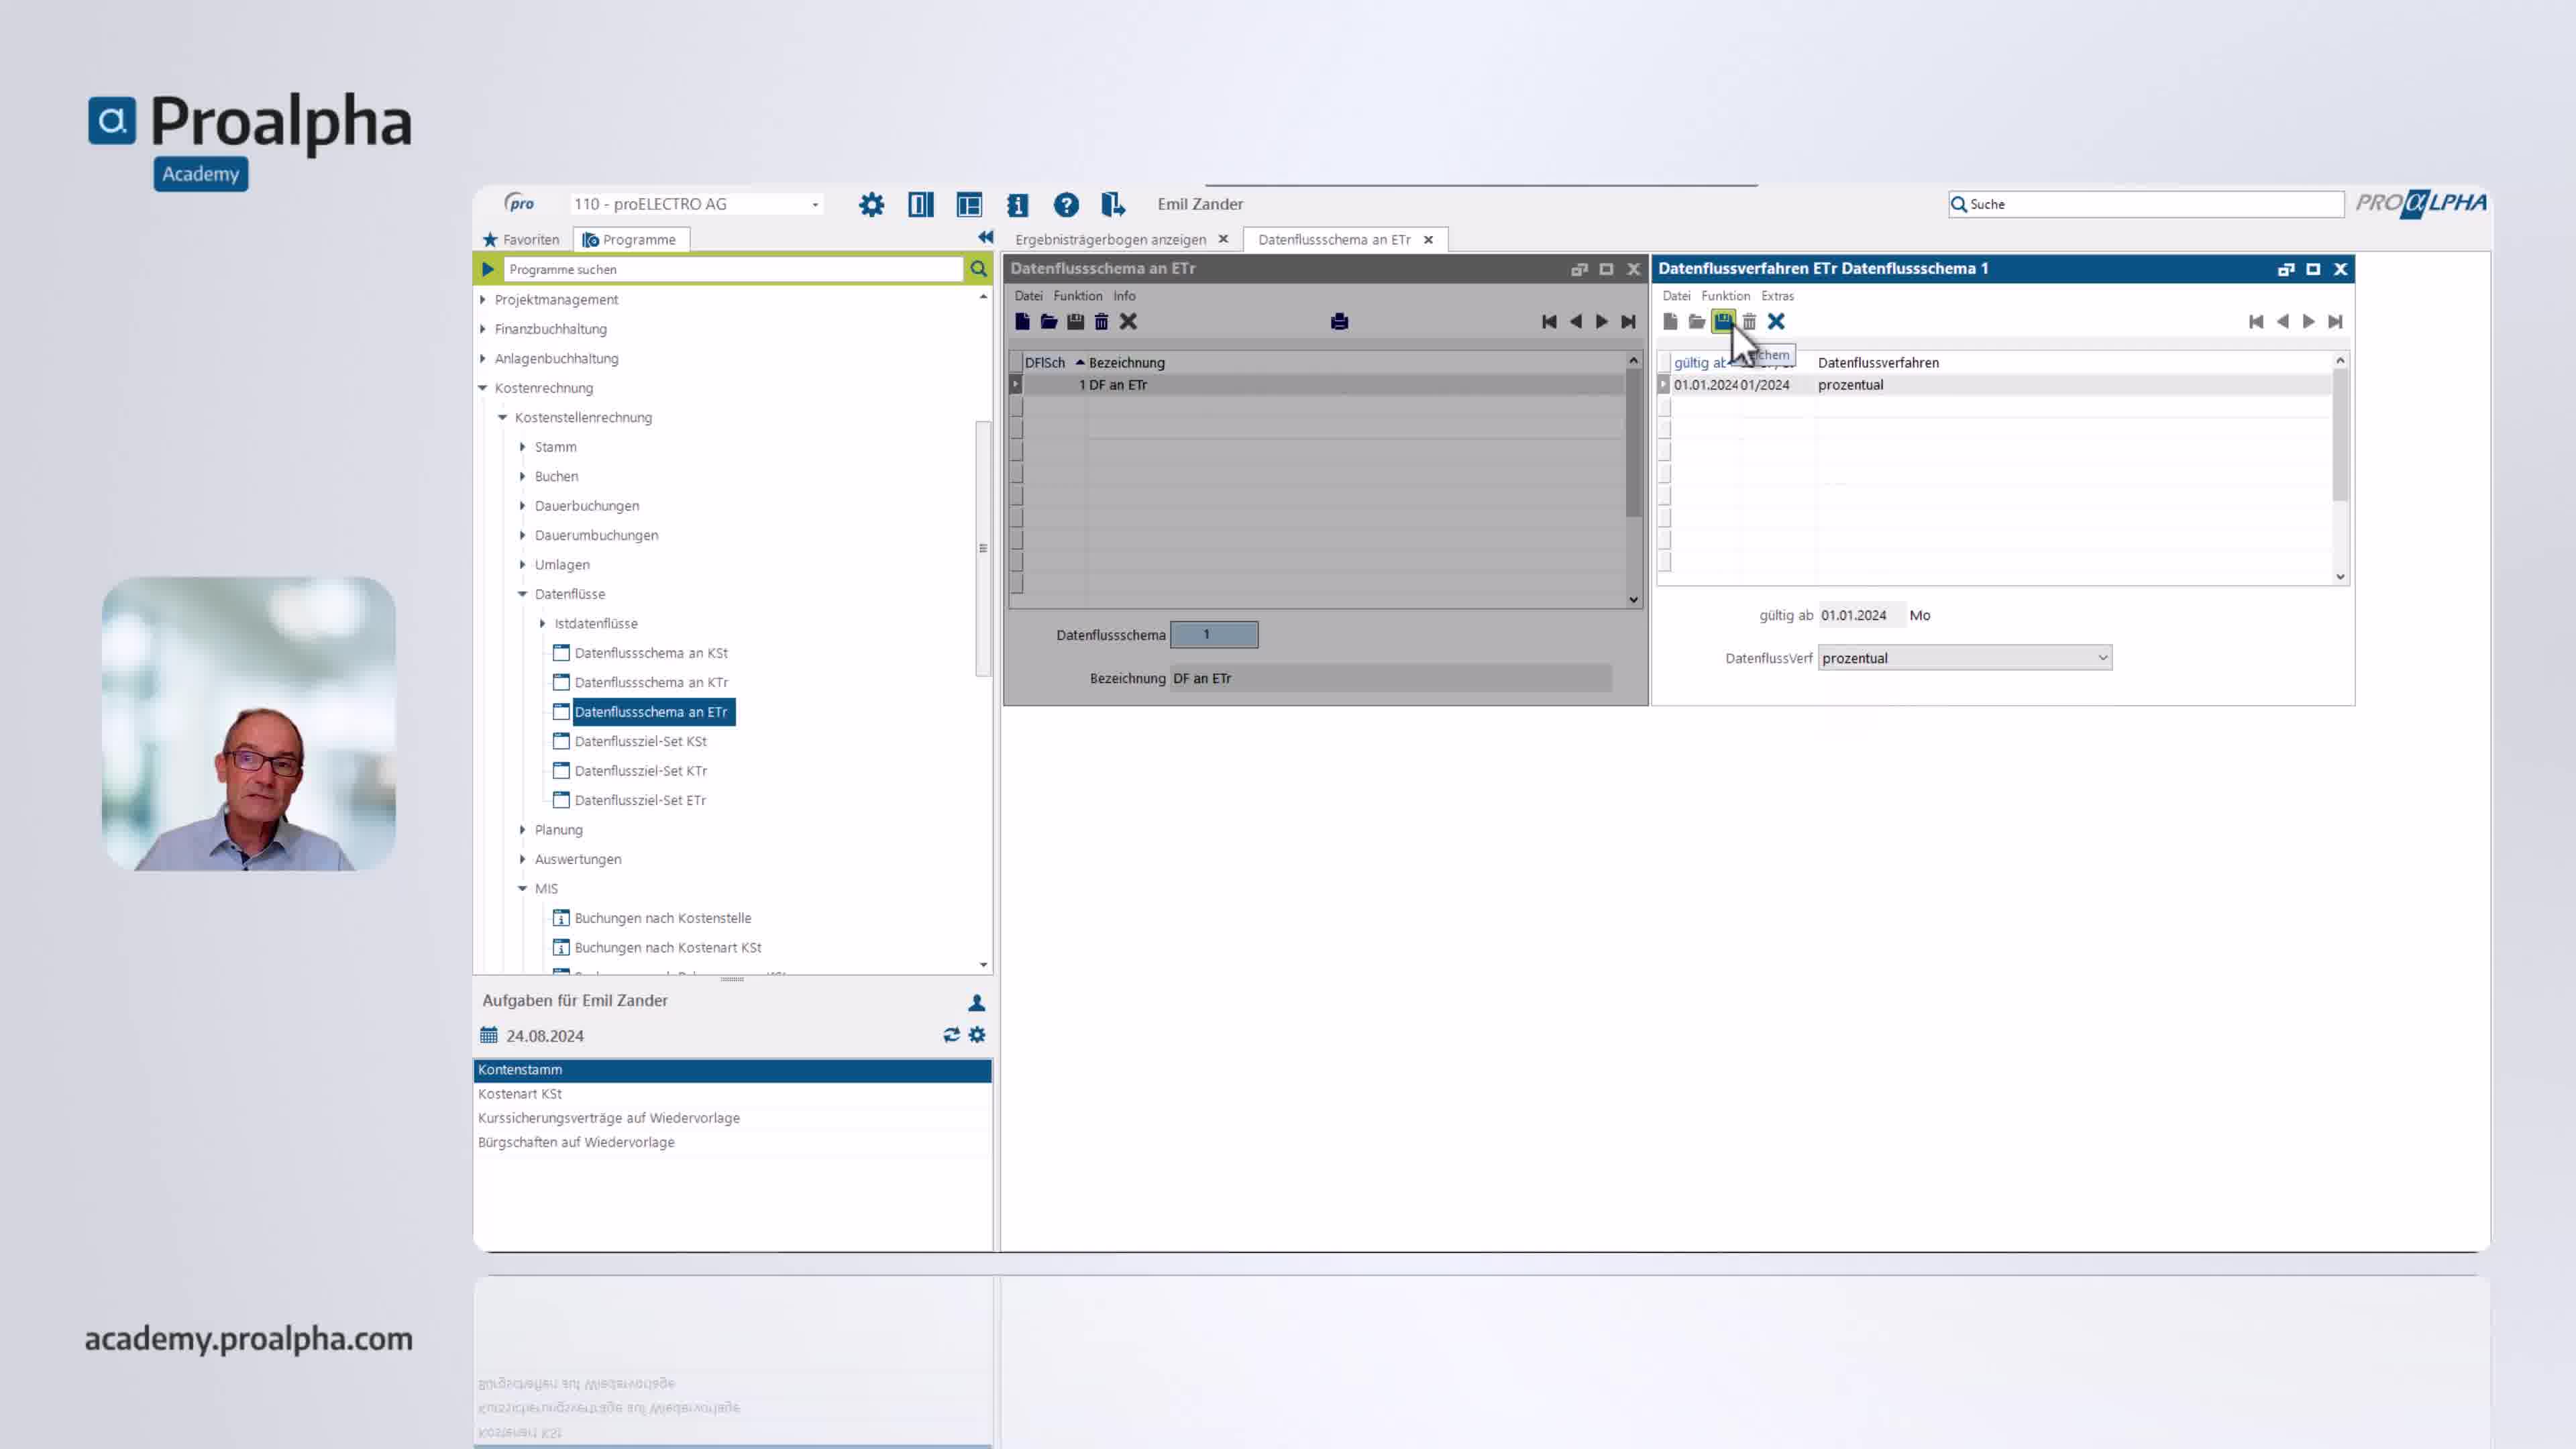The height and width of the screenshot is (1449, 2576).
Task: Collapse the Datenflüsse tree node
Action: pyautogui.click(x=522, y=594)
